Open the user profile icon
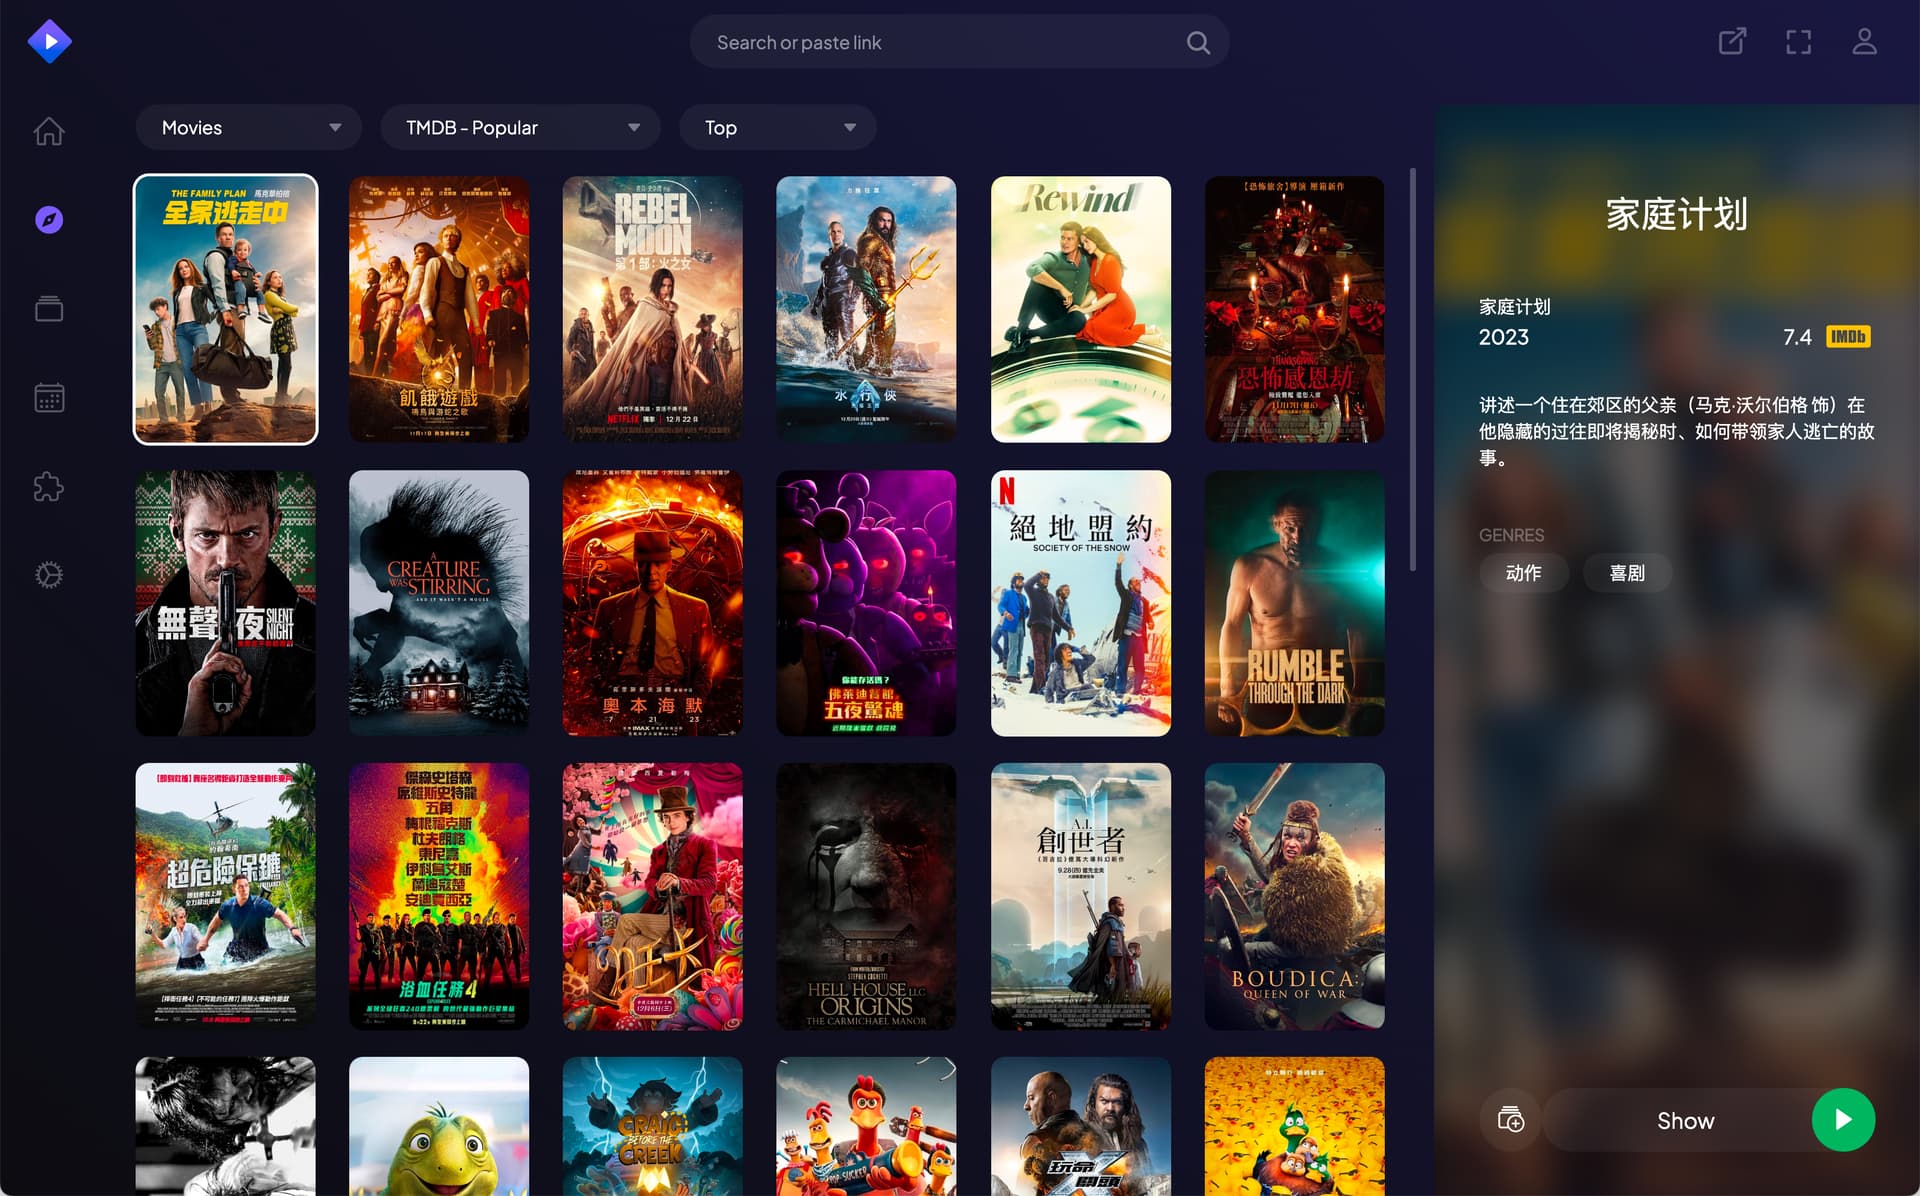Image resolution: width=1920 pixels, height=1196 pixels. (x=1864, y=42)
